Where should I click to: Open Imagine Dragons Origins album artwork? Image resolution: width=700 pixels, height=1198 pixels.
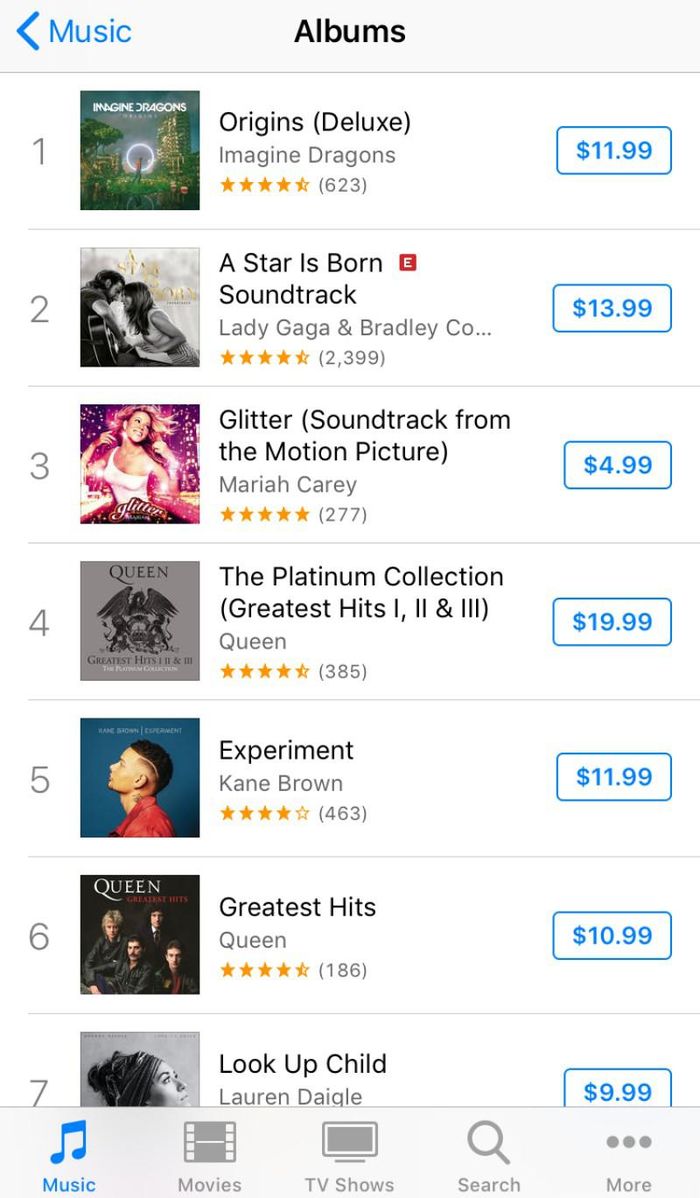pos(140,151)
